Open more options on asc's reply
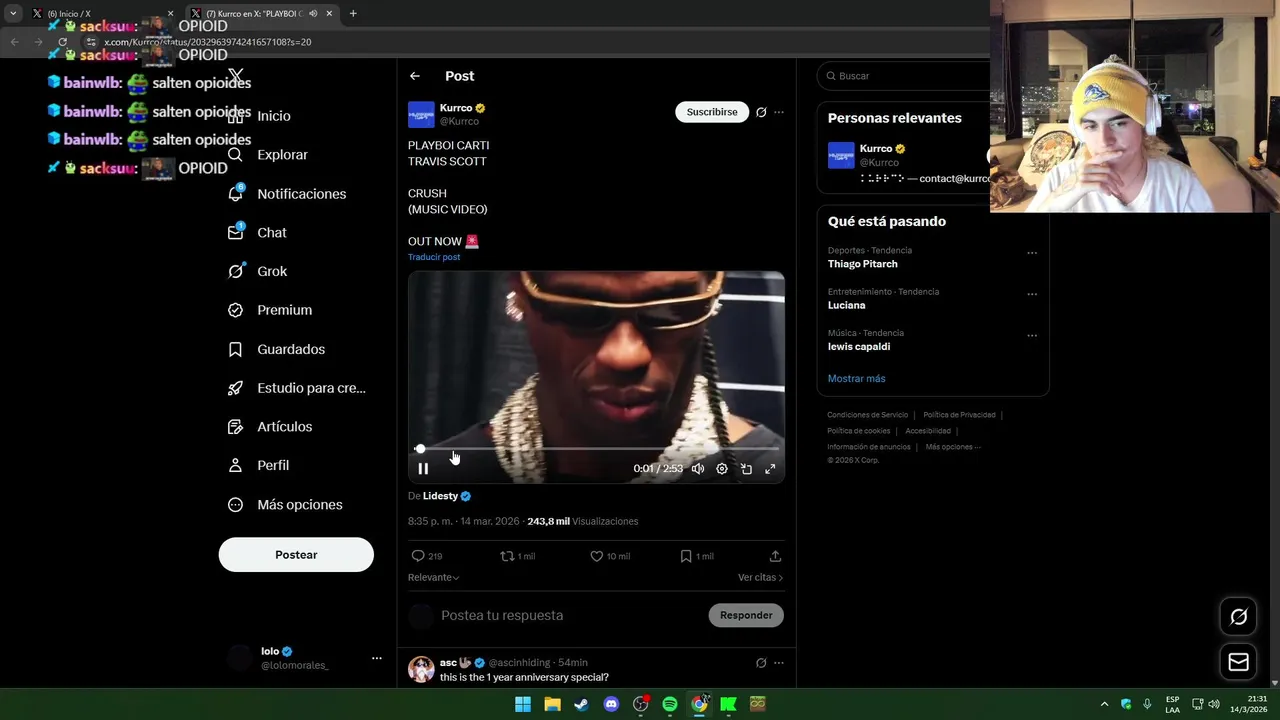This screenshot has width=1280, height=720. pyautogui.click(x=779, y=663)
